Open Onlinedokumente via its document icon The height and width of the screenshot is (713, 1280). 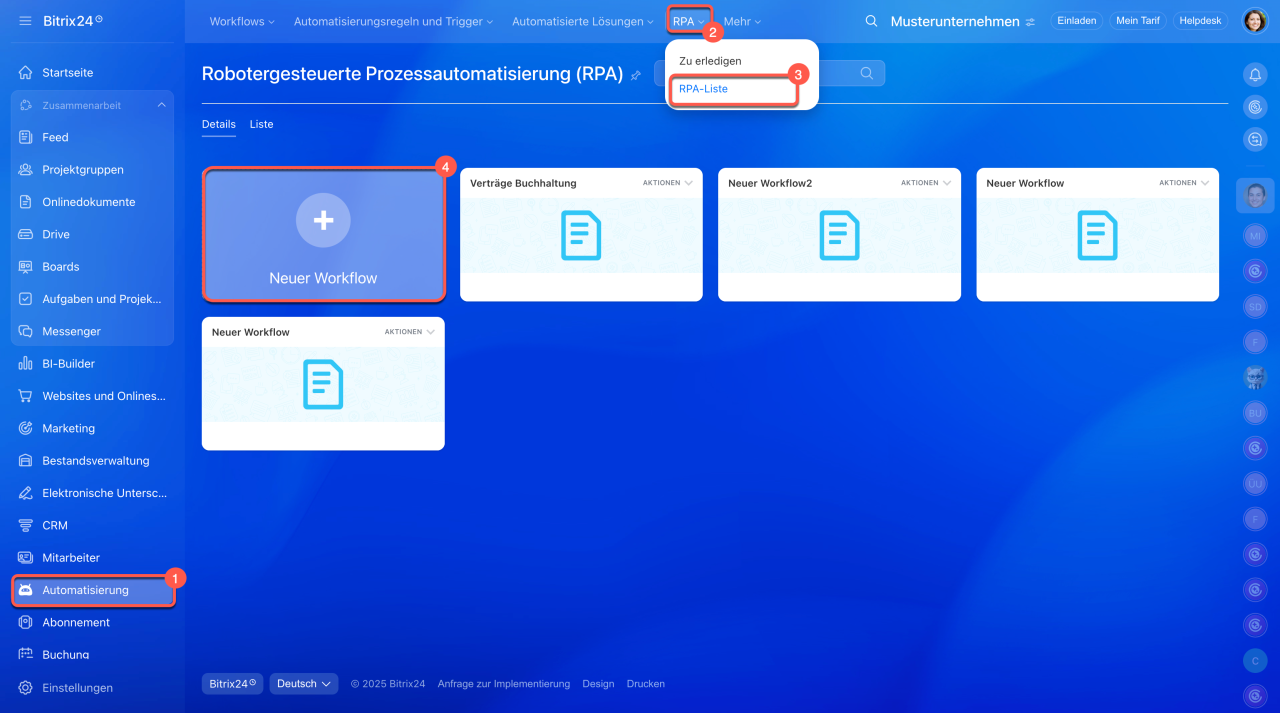[26, 202]
